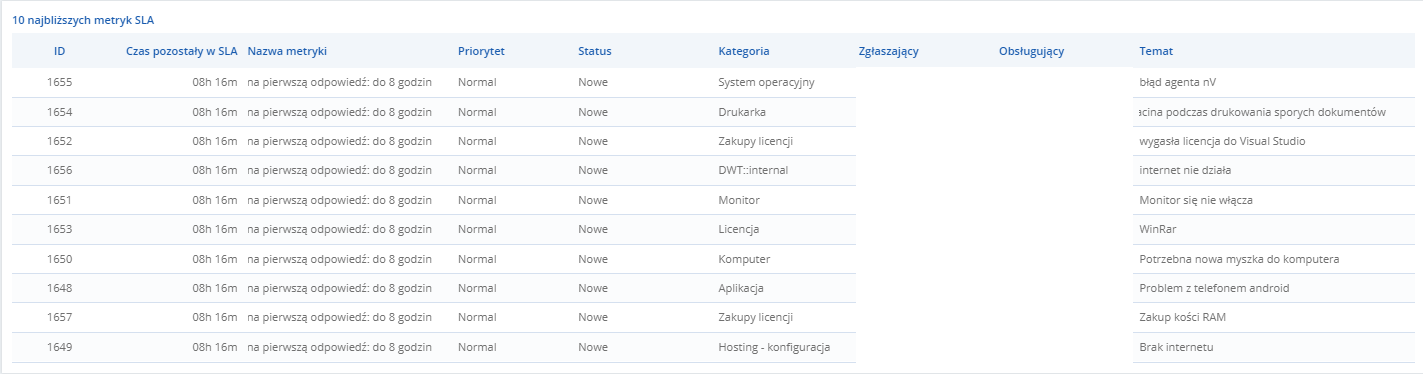Select ticket ID 1651
The height and width of the screenshot is (374, 1423).
[x=59, y=200]
